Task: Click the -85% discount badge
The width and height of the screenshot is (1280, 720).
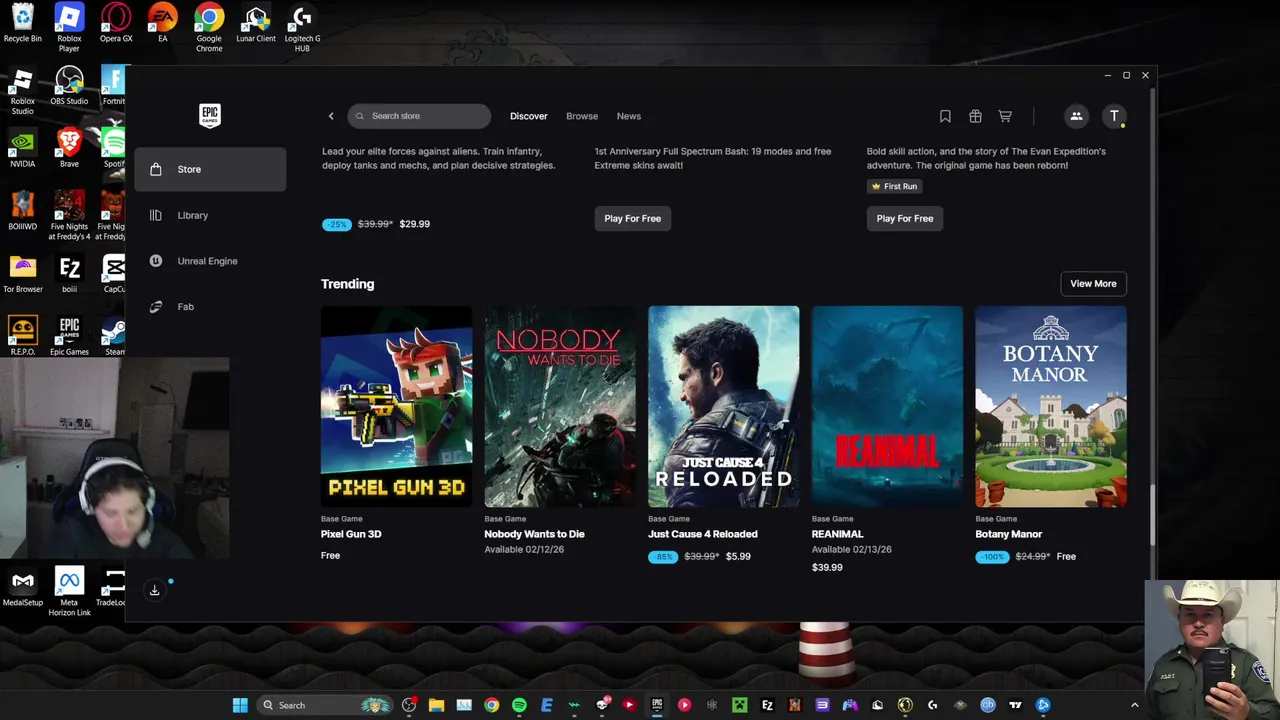Action: 663,557
